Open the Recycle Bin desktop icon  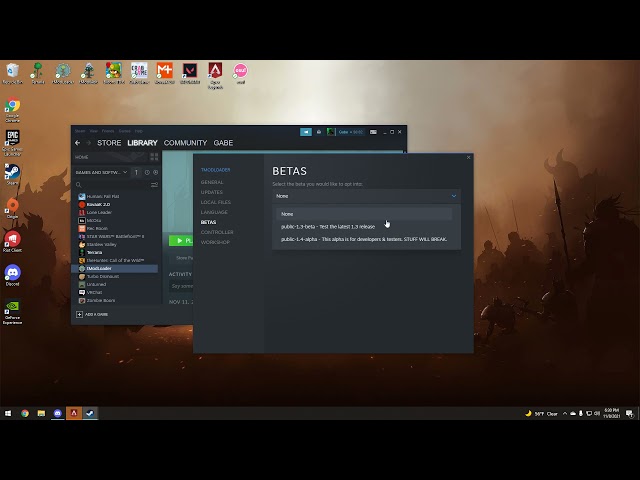[x=12, y=73]
